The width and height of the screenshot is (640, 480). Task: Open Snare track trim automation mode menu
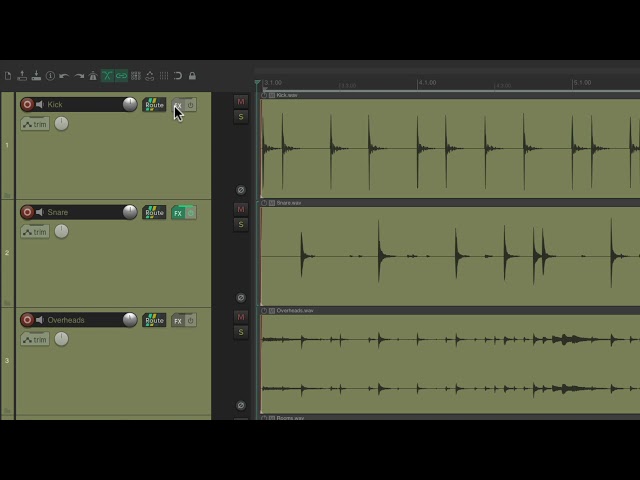click(x=35, y=232)
